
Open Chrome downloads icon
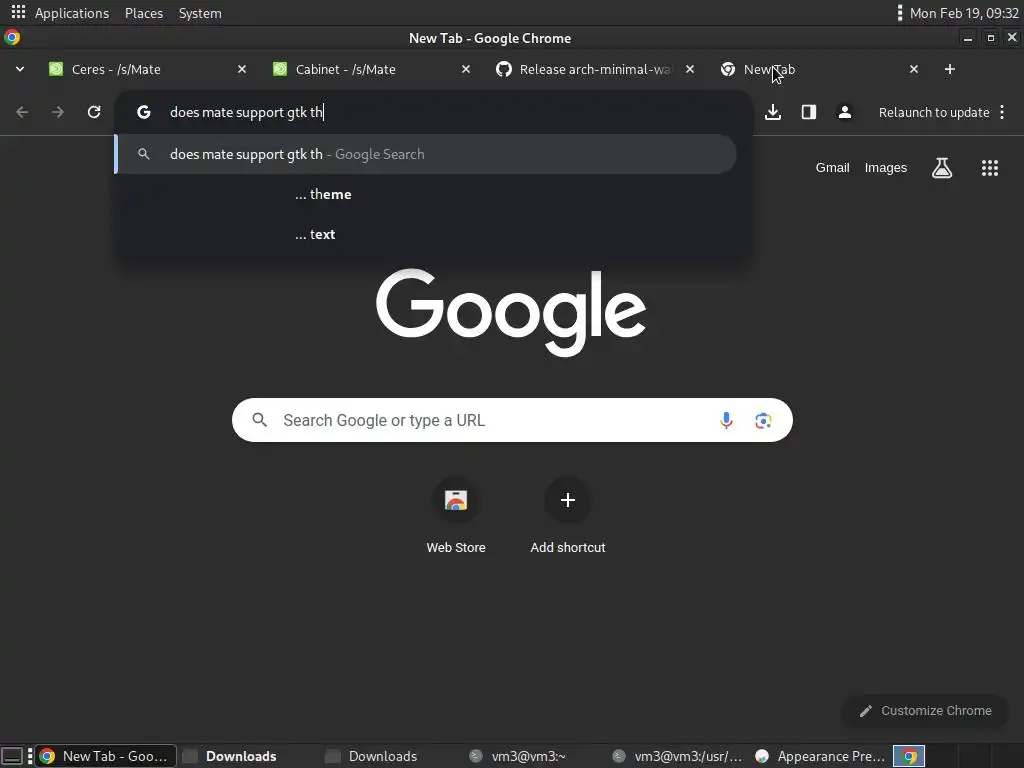[x=773, y=112]
